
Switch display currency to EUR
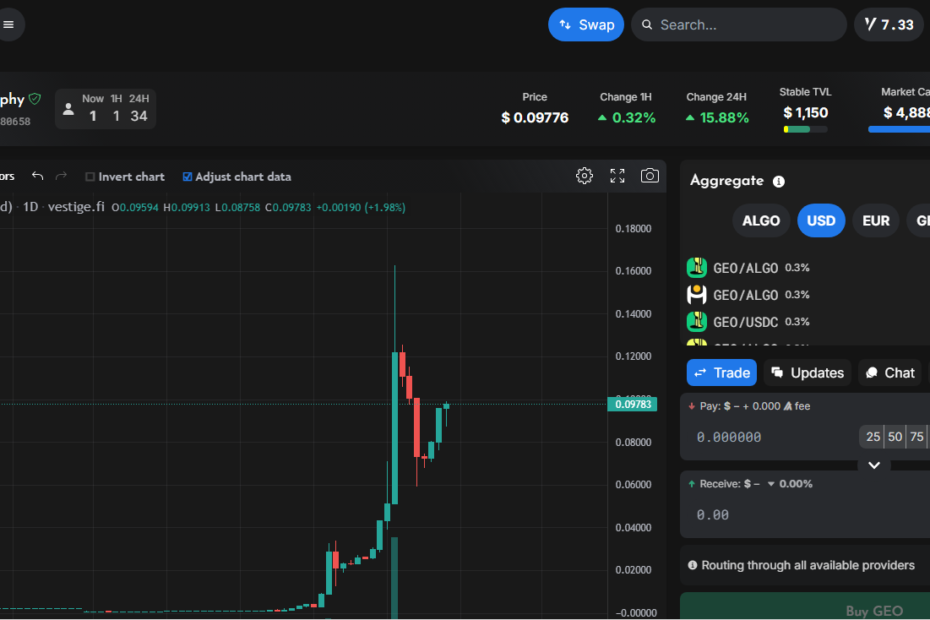point(875,221)
